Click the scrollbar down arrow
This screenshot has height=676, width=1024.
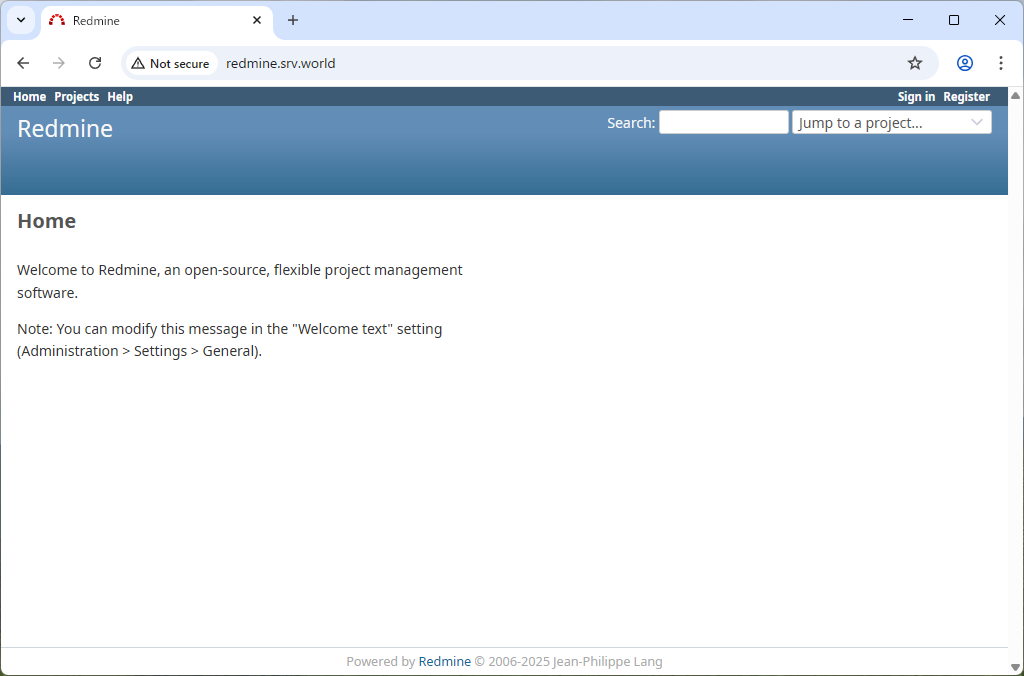click(1015, 666)
